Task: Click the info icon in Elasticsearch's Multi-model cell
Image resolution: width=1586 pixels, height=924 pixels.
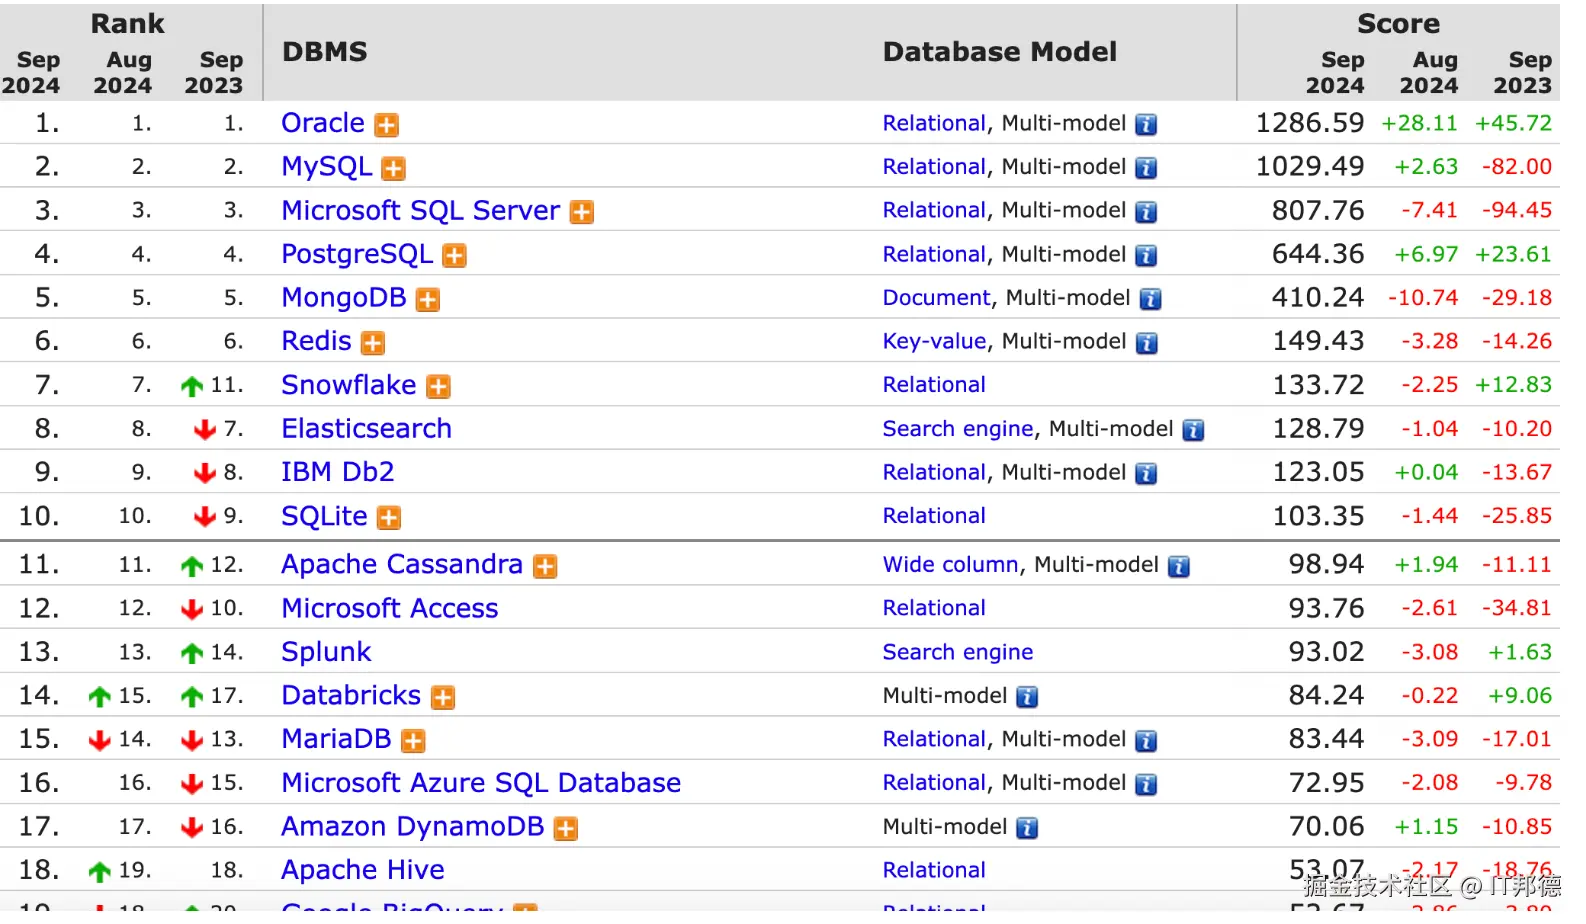Action: click(1193, 430)
